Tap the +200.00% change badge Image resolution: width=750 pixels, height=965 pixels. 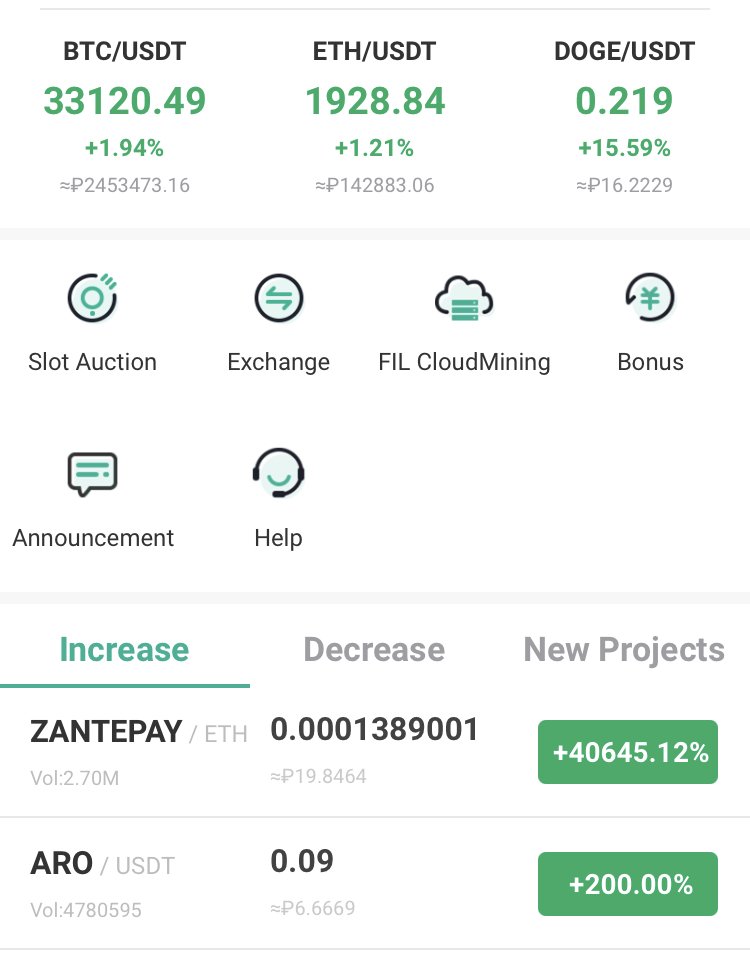coord(628,884)
